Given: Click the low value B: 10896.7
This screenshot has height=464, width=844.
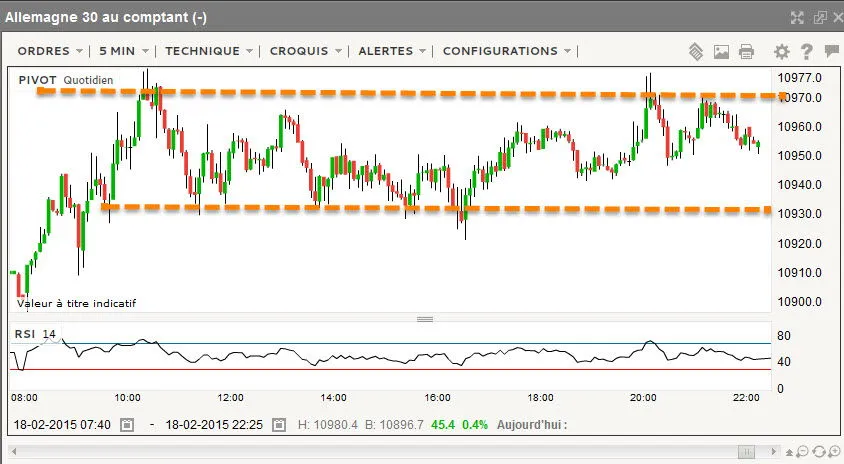Looking at the screenshot, I should pyautogui.click(x=395, y=425).
